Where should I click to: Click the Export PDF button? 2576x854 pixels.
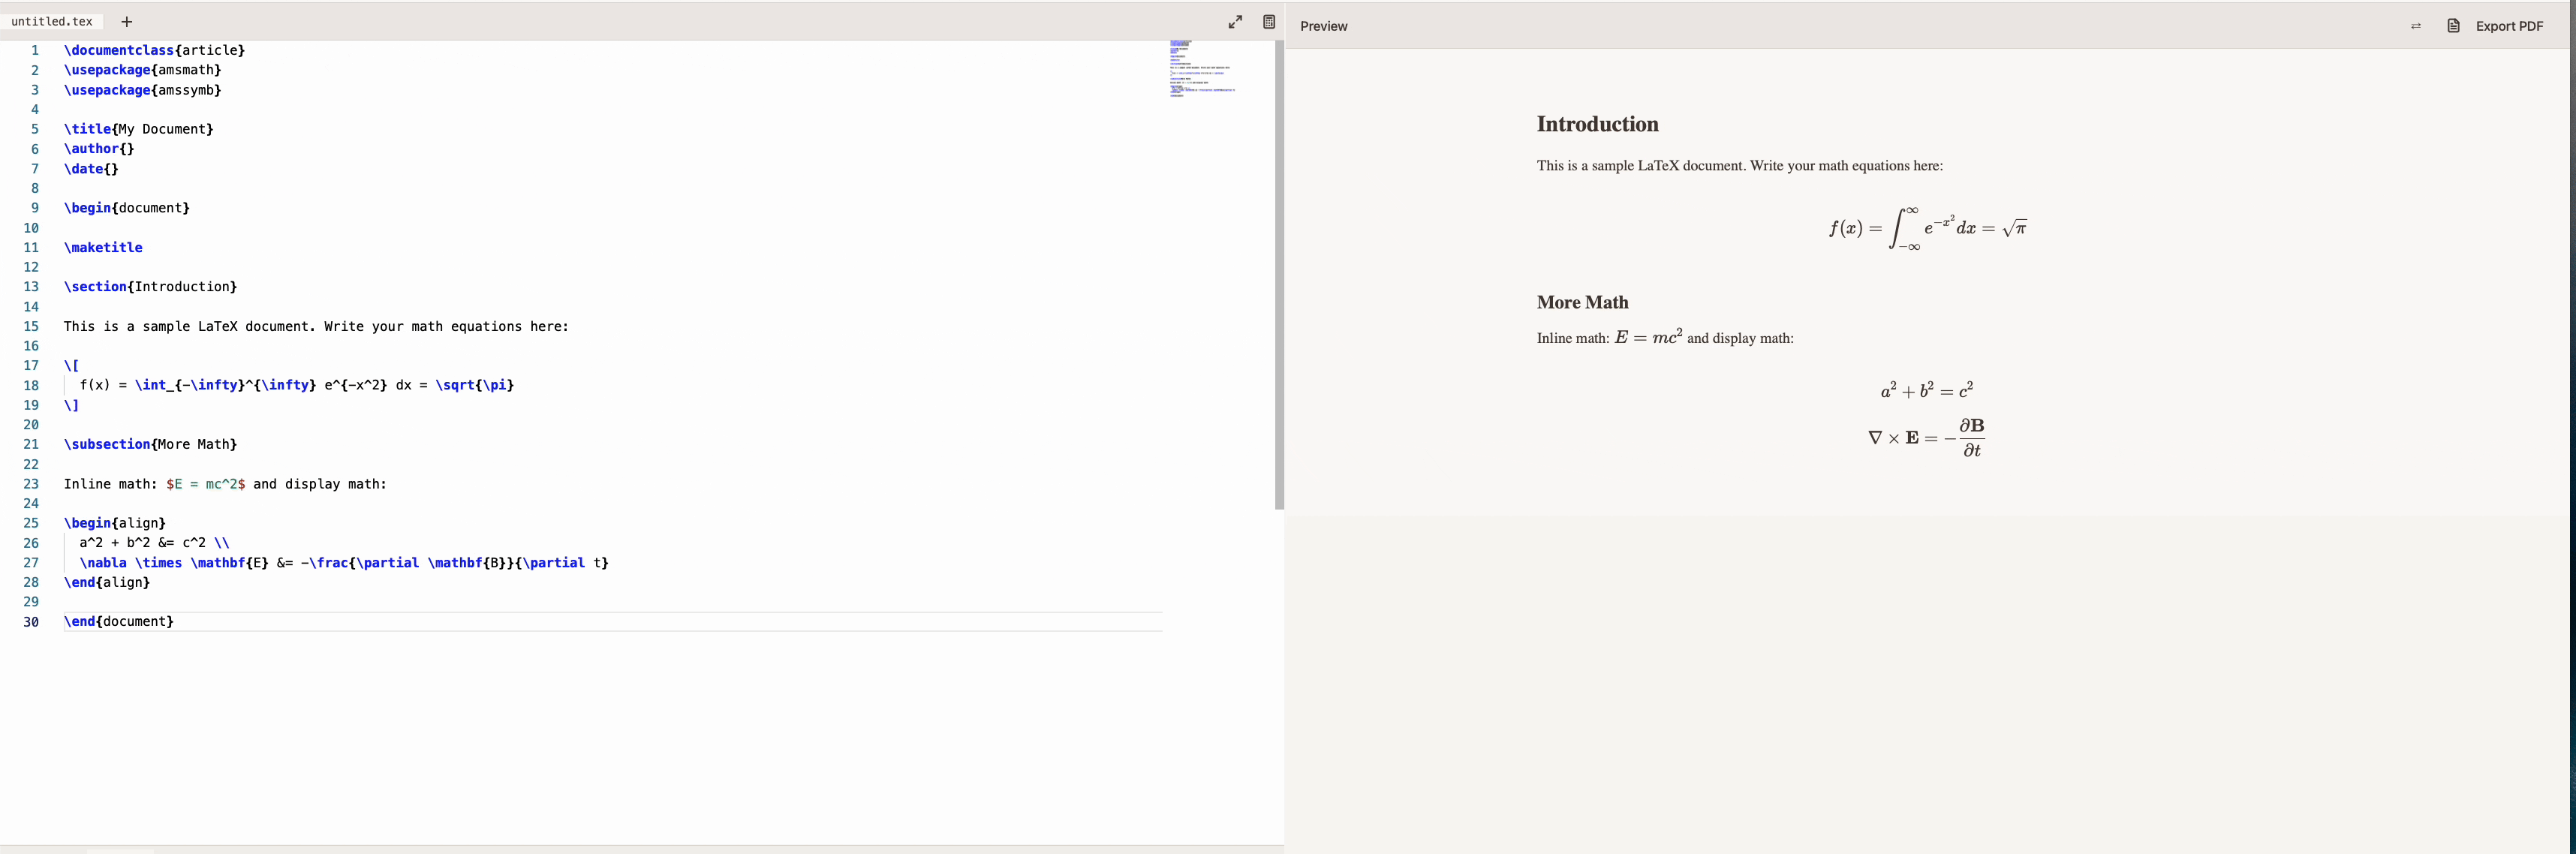[2509, 26]
